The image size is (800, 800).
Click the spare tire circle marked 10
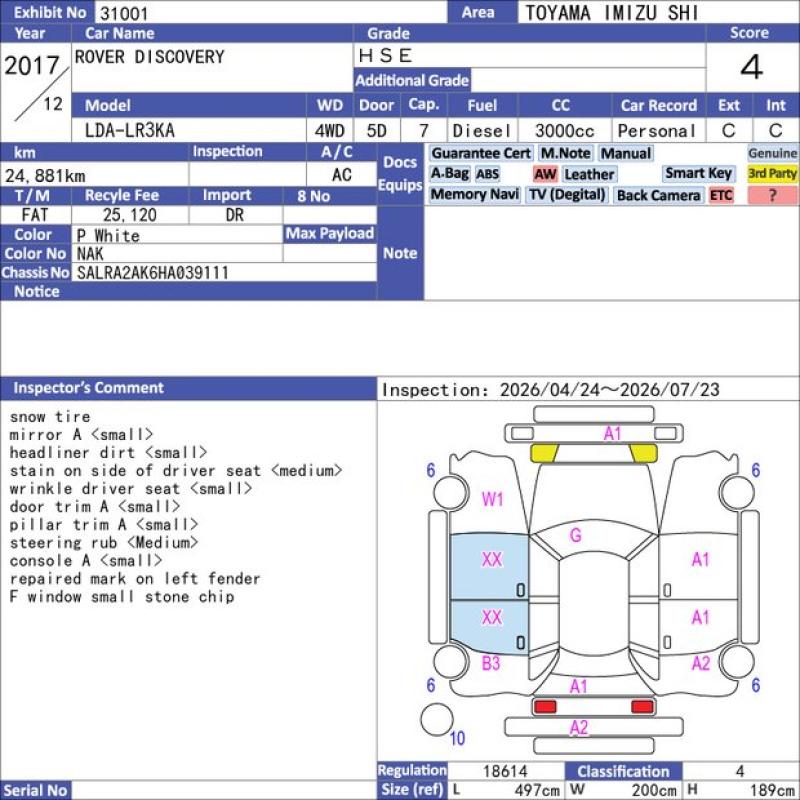[x=437, y=719]
